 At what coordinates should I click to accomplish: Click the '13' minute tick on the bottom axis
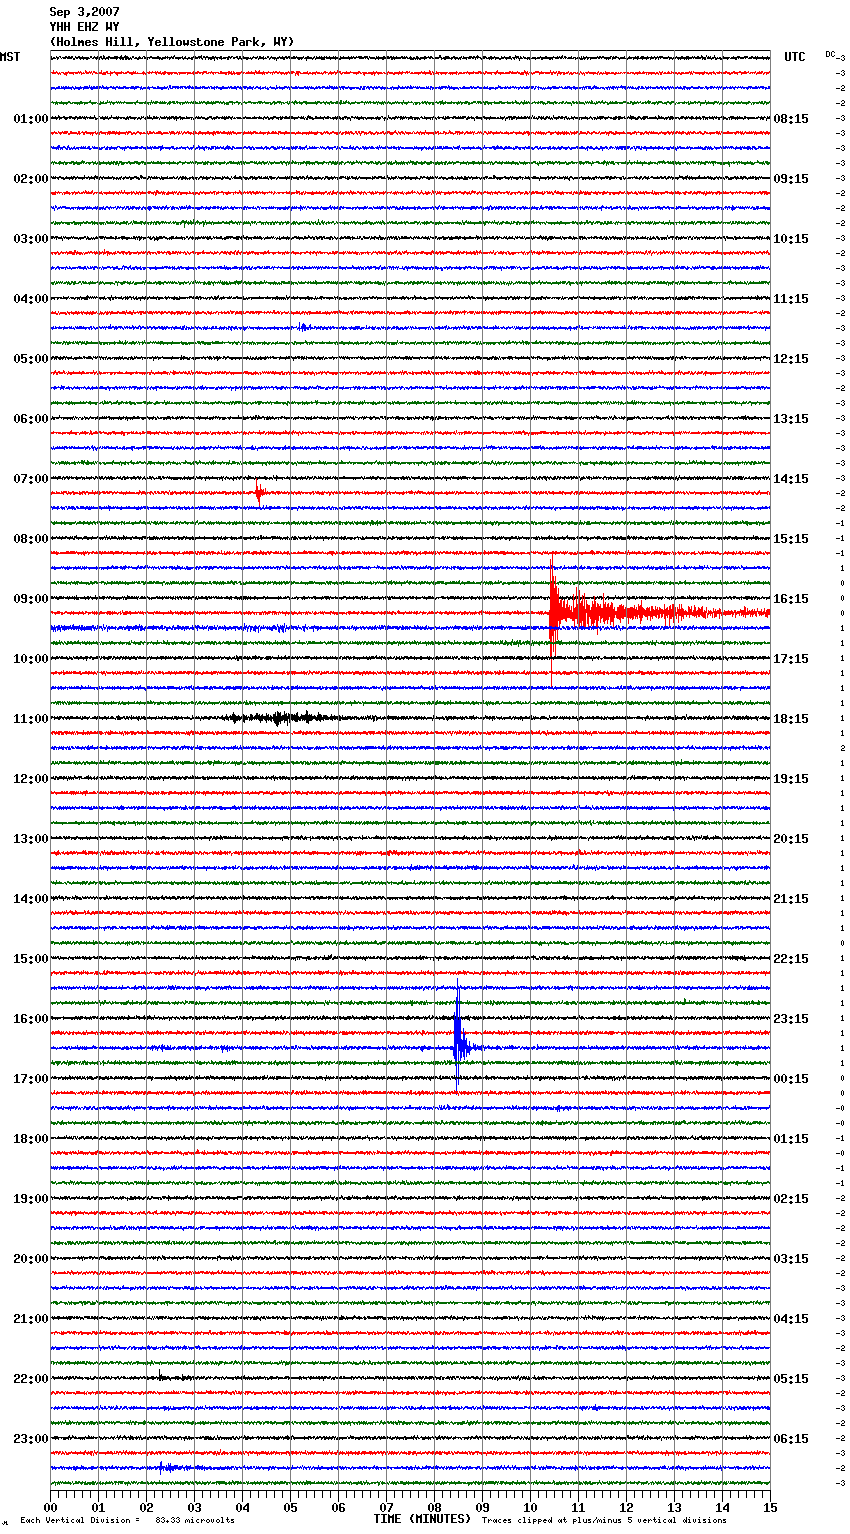(674, 1507)
